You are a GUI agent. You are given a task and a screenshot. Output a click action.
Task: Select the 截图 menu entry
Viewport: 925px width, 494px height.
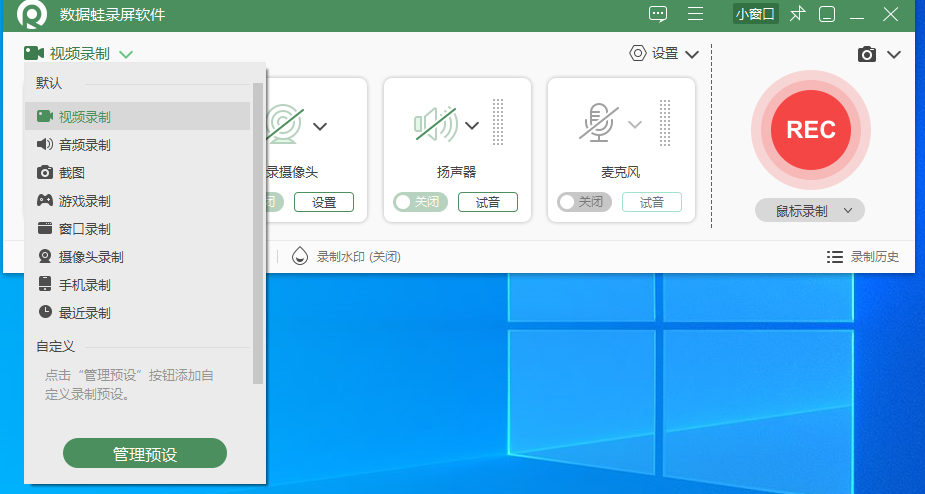tap(137, 172)
